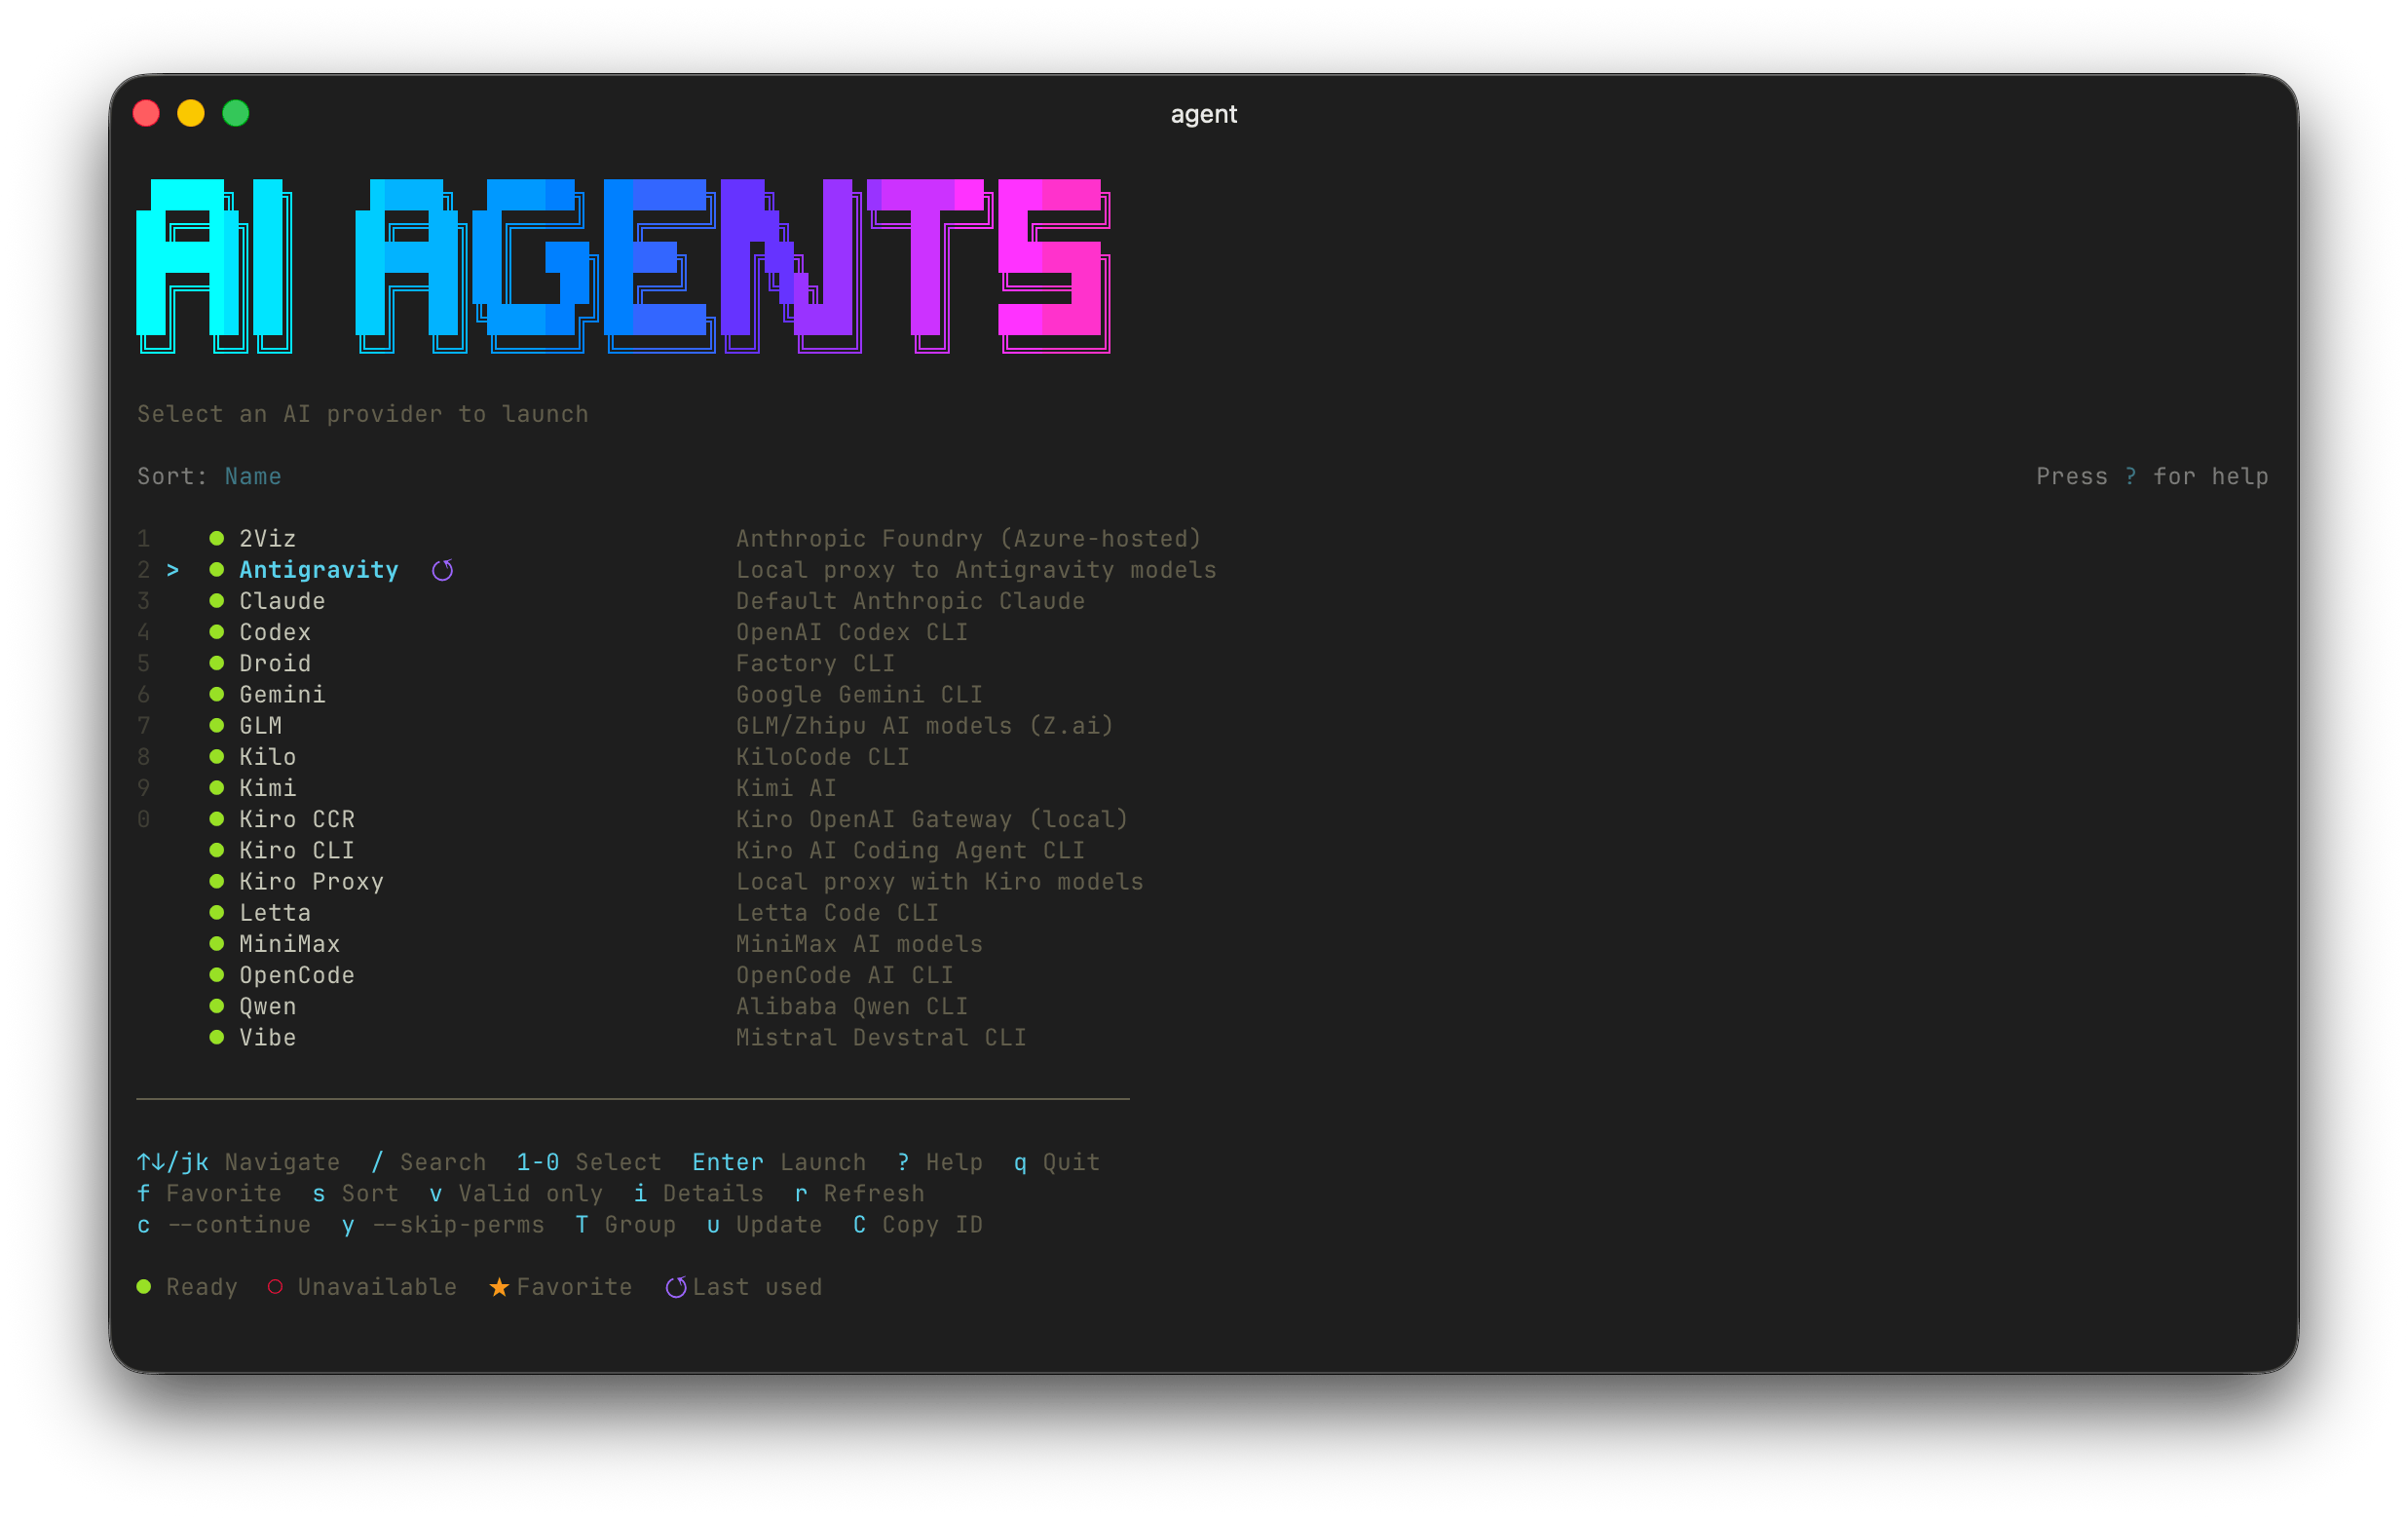
Task: Click the green Ready legend dot
Action: click(144, 1287)
